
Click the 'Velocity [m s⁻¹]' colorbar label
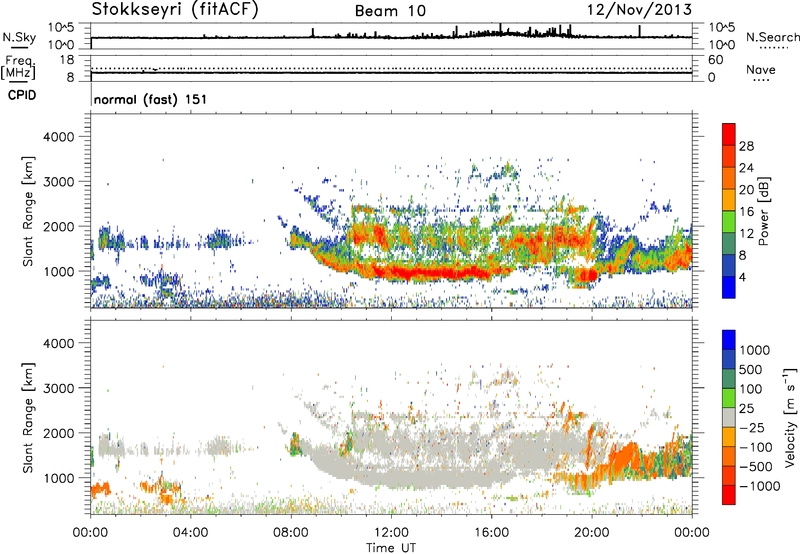(790, 418)
